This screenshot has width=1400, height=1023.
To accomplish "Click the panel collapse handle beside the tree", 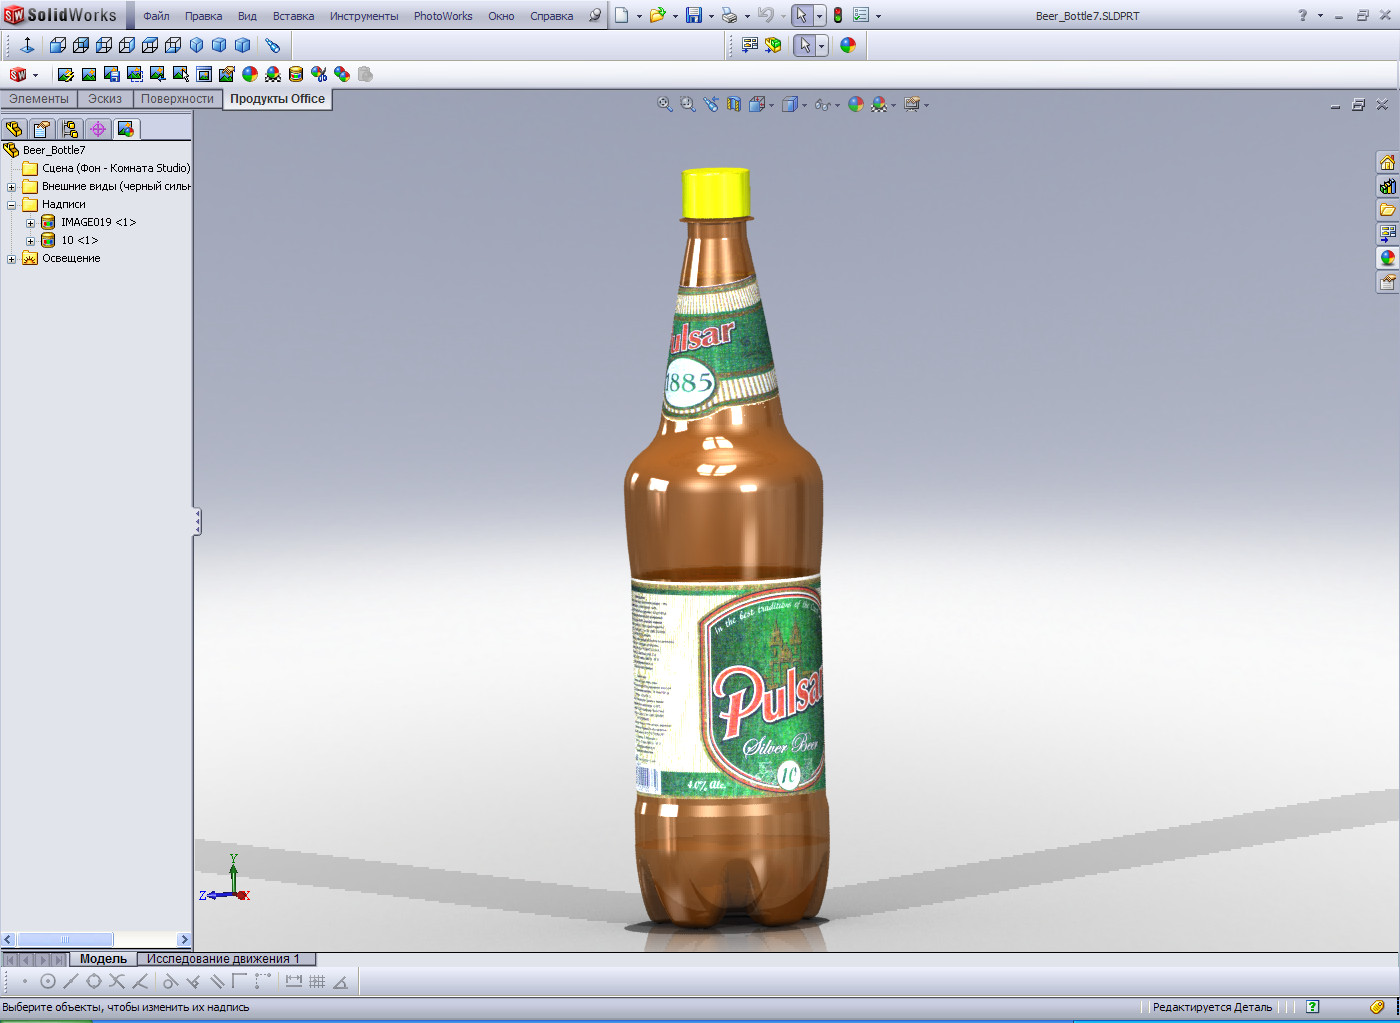I will click(197, 521).
